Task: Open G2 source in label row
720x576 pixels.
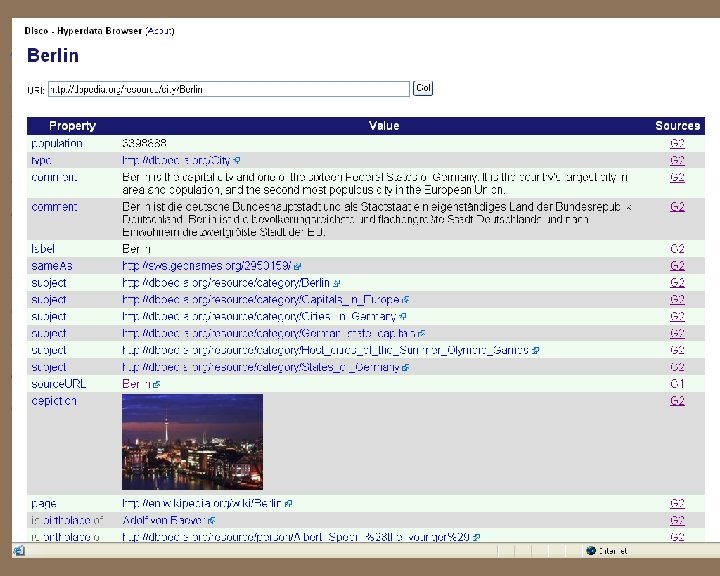Action: [x=677, y=249]
